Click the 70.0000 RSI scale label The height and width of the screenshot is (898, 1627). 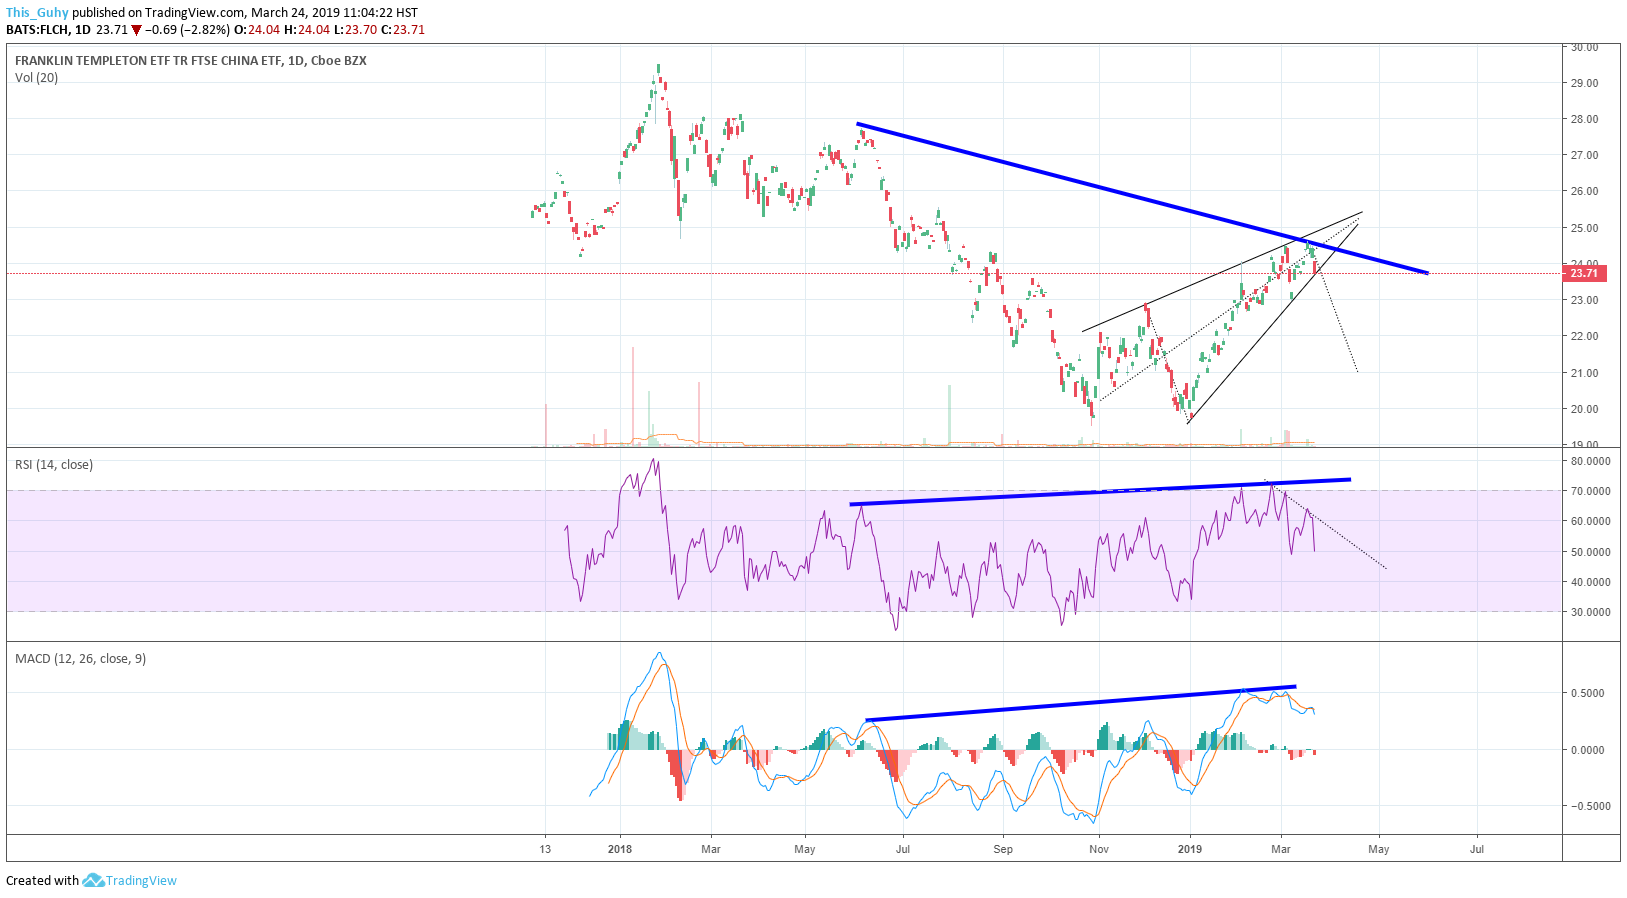tap(1590, 491)
